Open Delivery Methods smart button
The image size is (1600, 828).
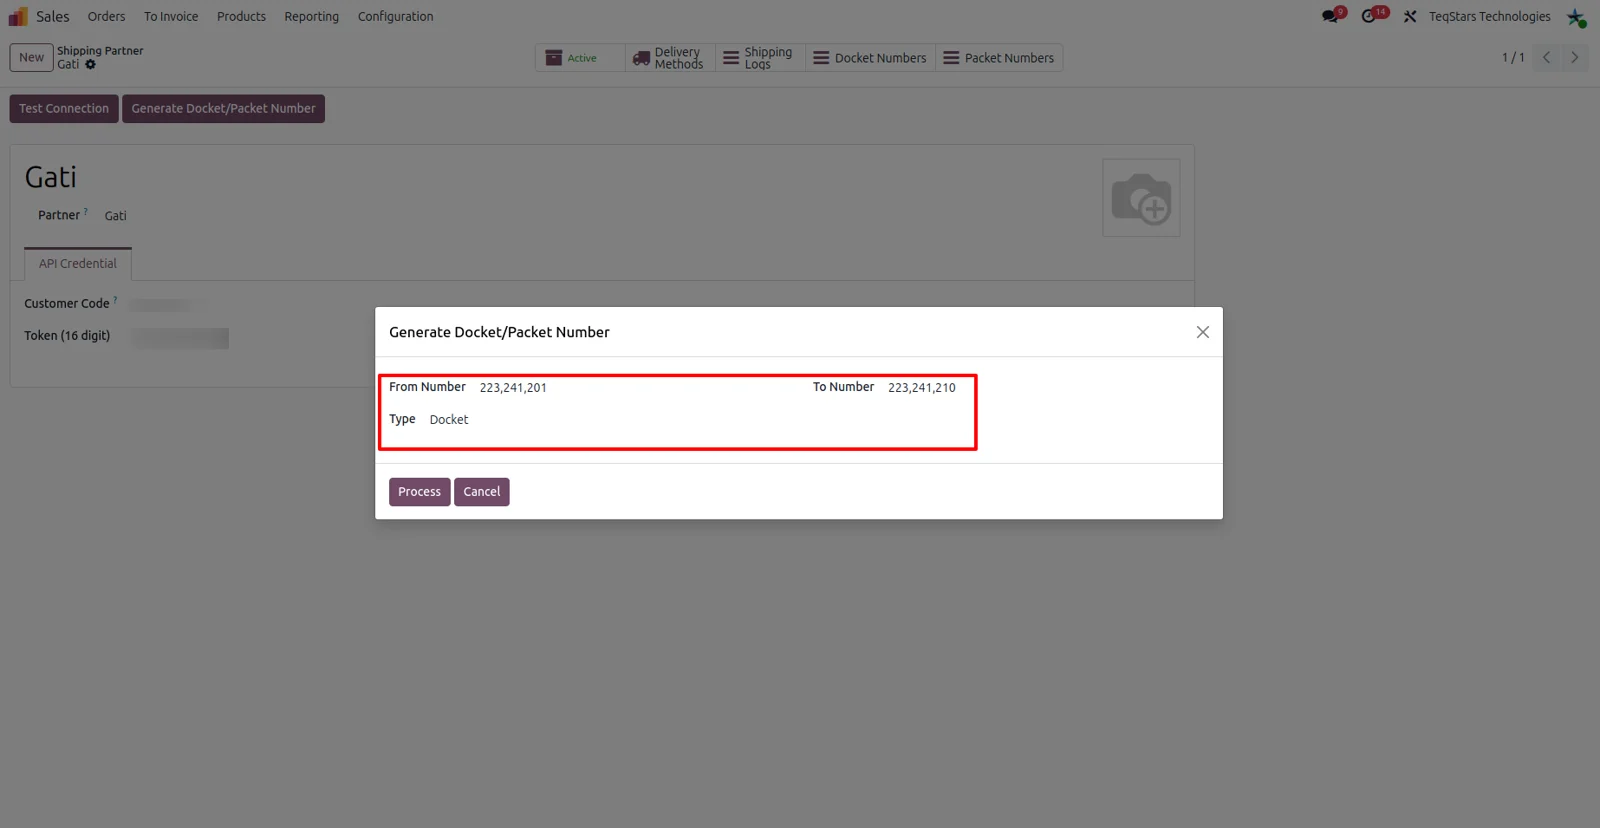click(670, 58)
